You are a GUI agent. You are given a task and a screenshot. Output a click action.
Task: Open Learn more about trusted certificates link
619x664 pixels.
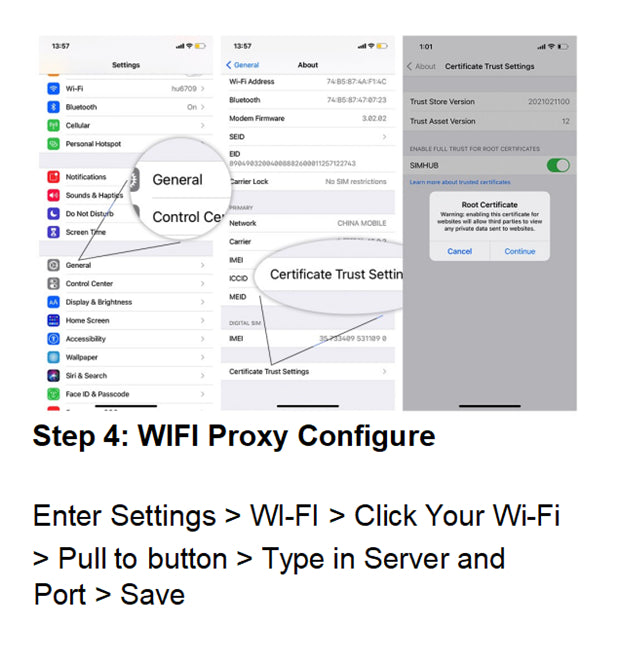460,182
